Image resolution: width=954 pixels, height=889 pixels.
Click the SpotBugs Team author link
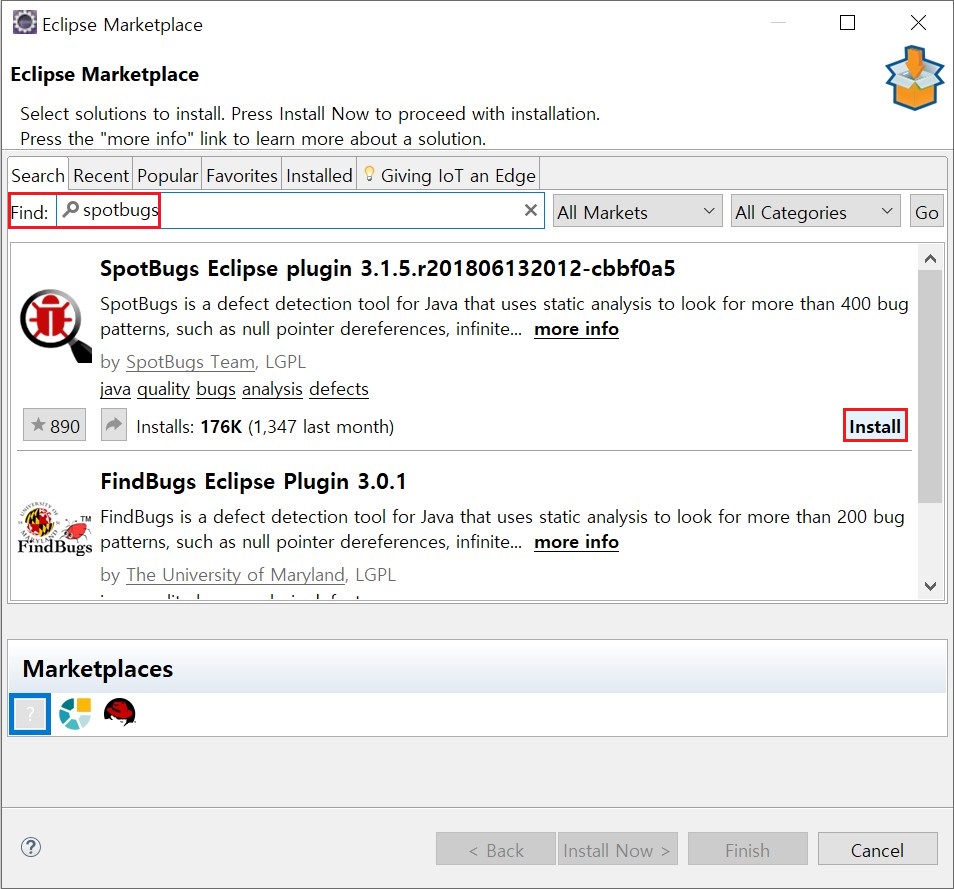pyautogui.click(x=190, y=362)
